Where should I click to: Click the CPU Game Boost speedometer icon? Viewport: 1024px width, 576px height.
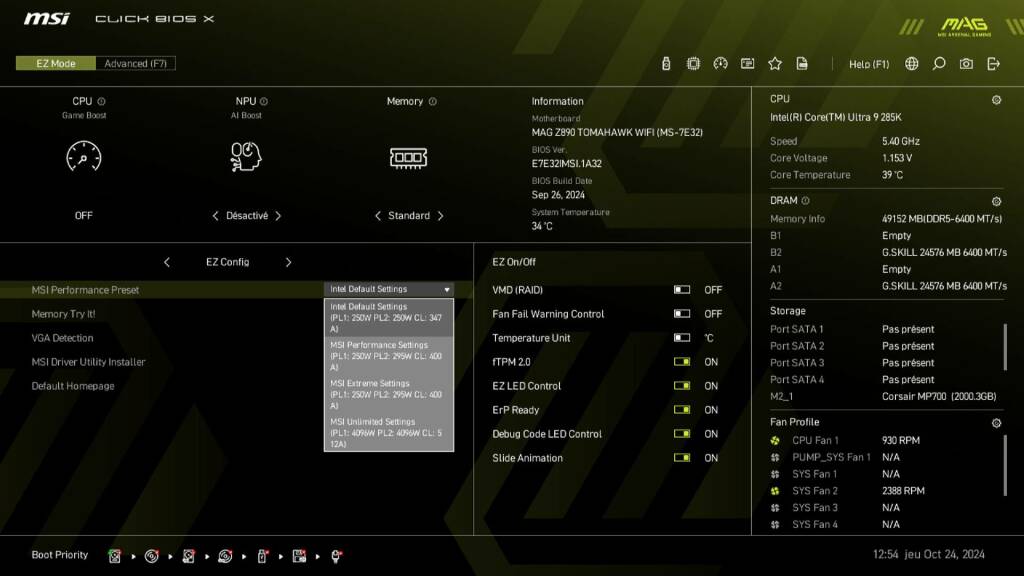tap(83, 157)
